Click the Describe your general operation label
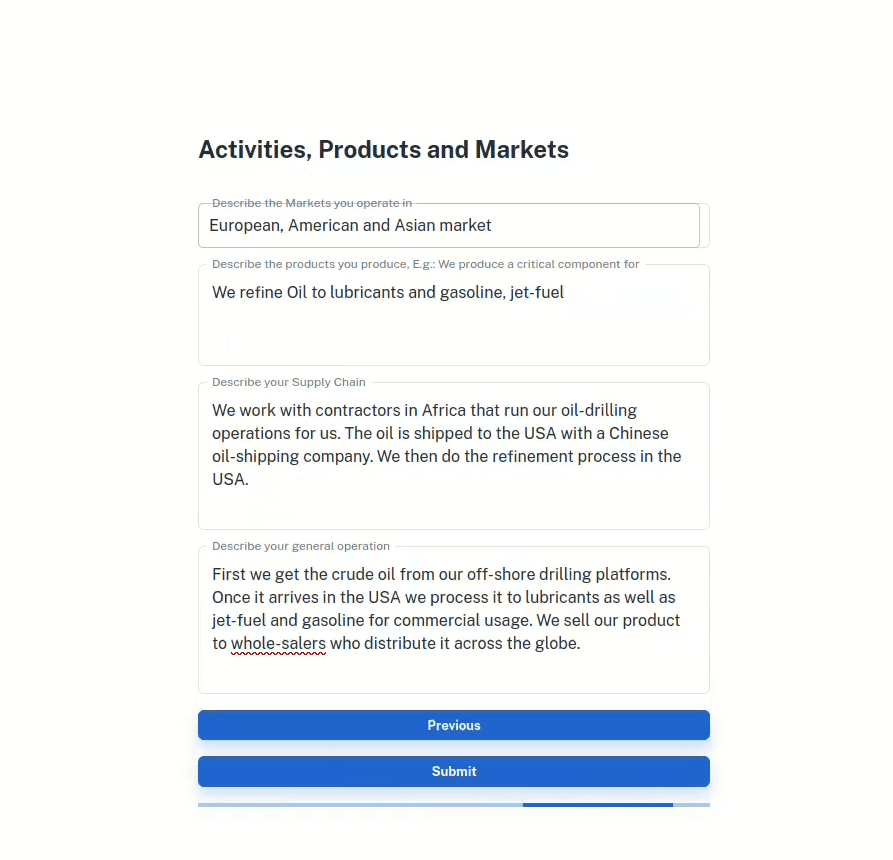The image size is (893, 860). click(x=301, y=546)
